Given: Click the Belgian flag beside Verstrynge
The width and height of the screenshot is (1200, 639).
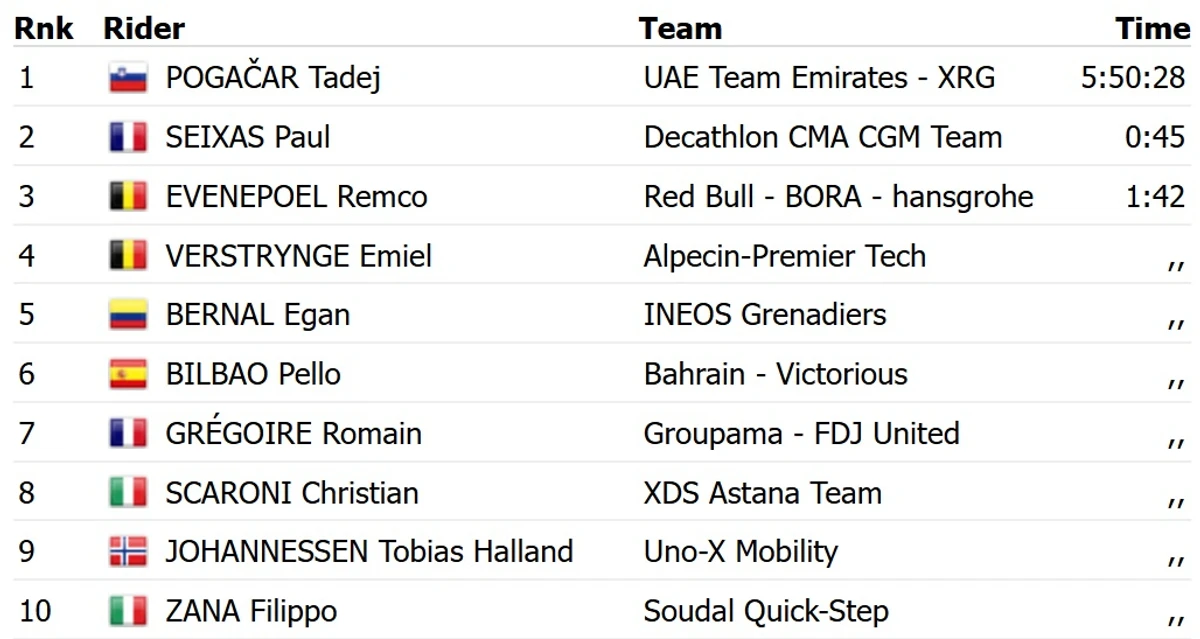Looking at the screenshot, I should point(128,256).
